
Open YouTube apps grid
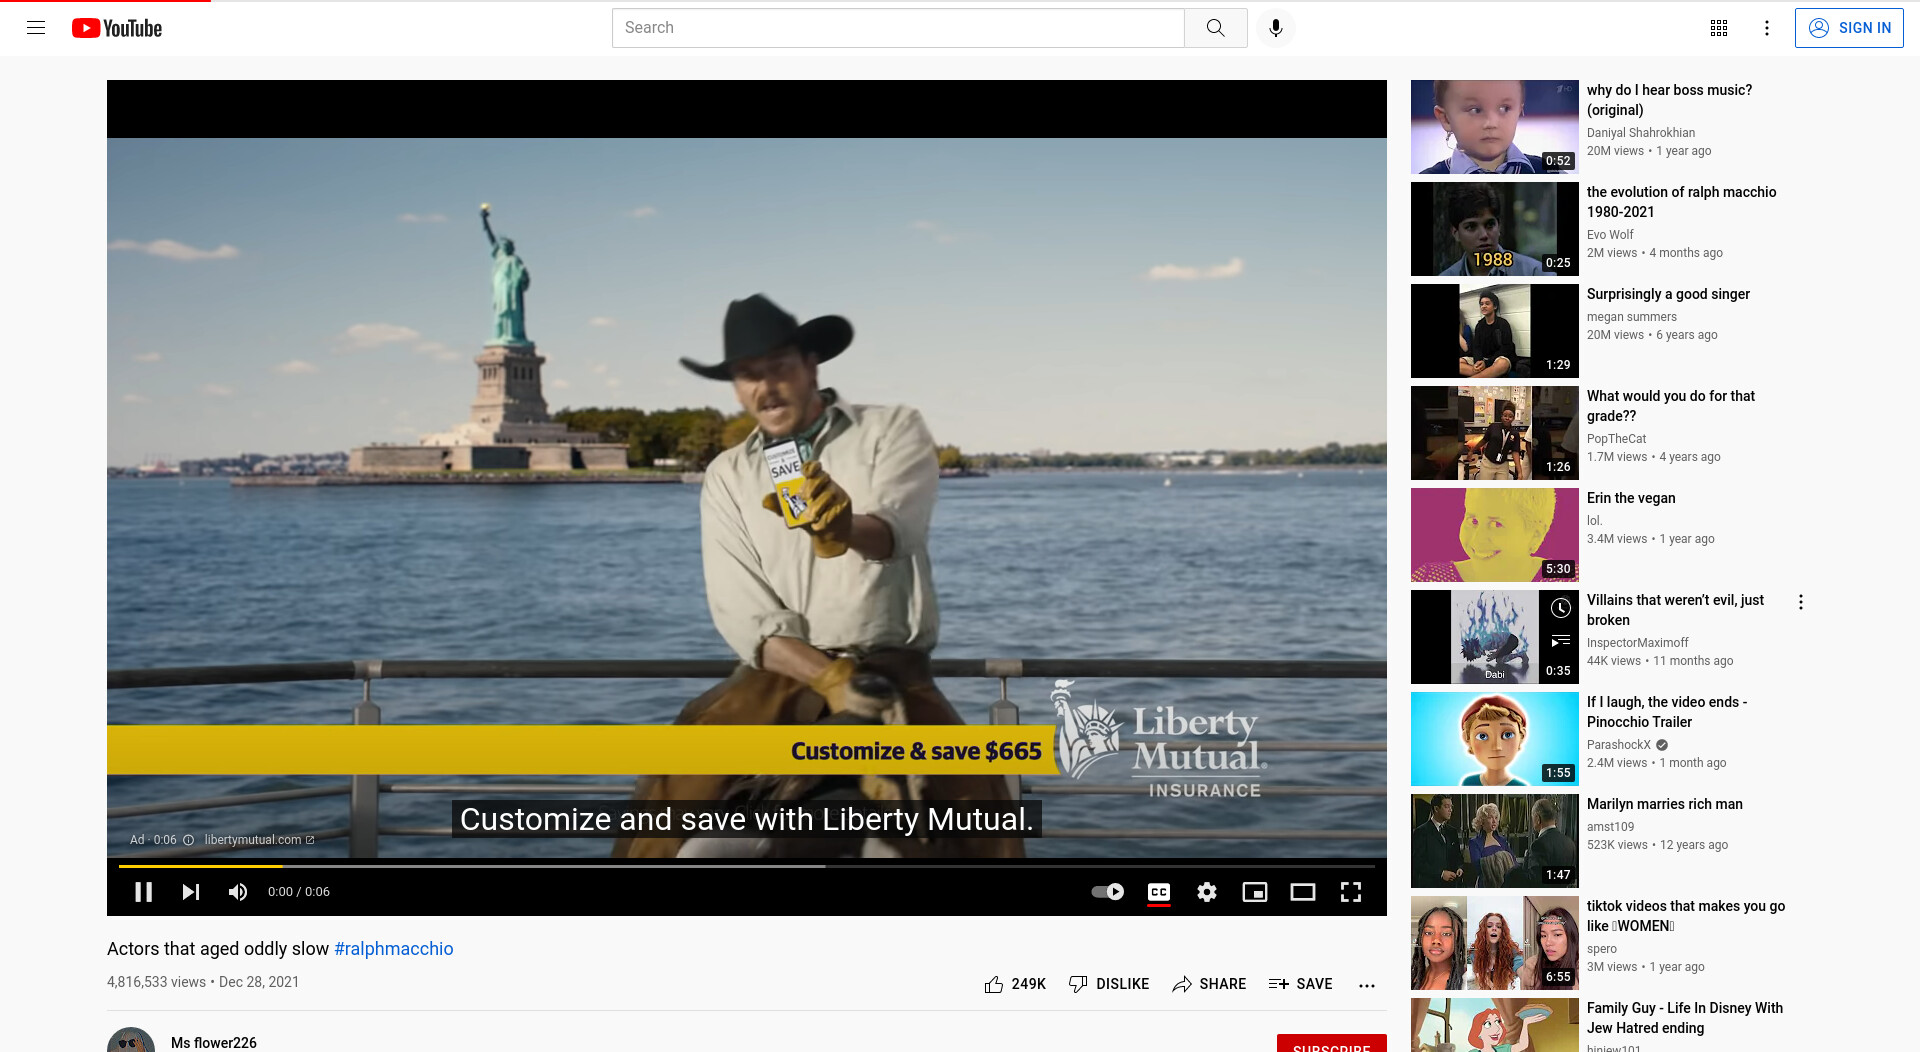[1719, 28]
